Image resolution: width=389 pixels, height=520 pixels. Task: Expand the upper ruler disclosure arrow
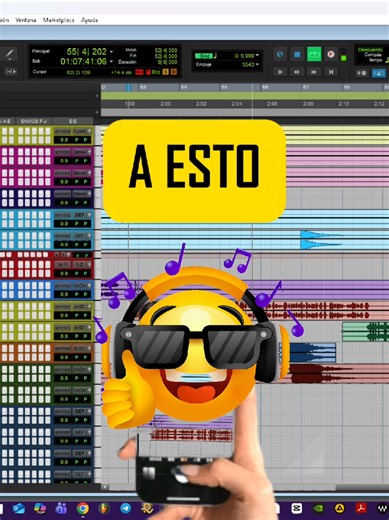[x=97, y=96]
